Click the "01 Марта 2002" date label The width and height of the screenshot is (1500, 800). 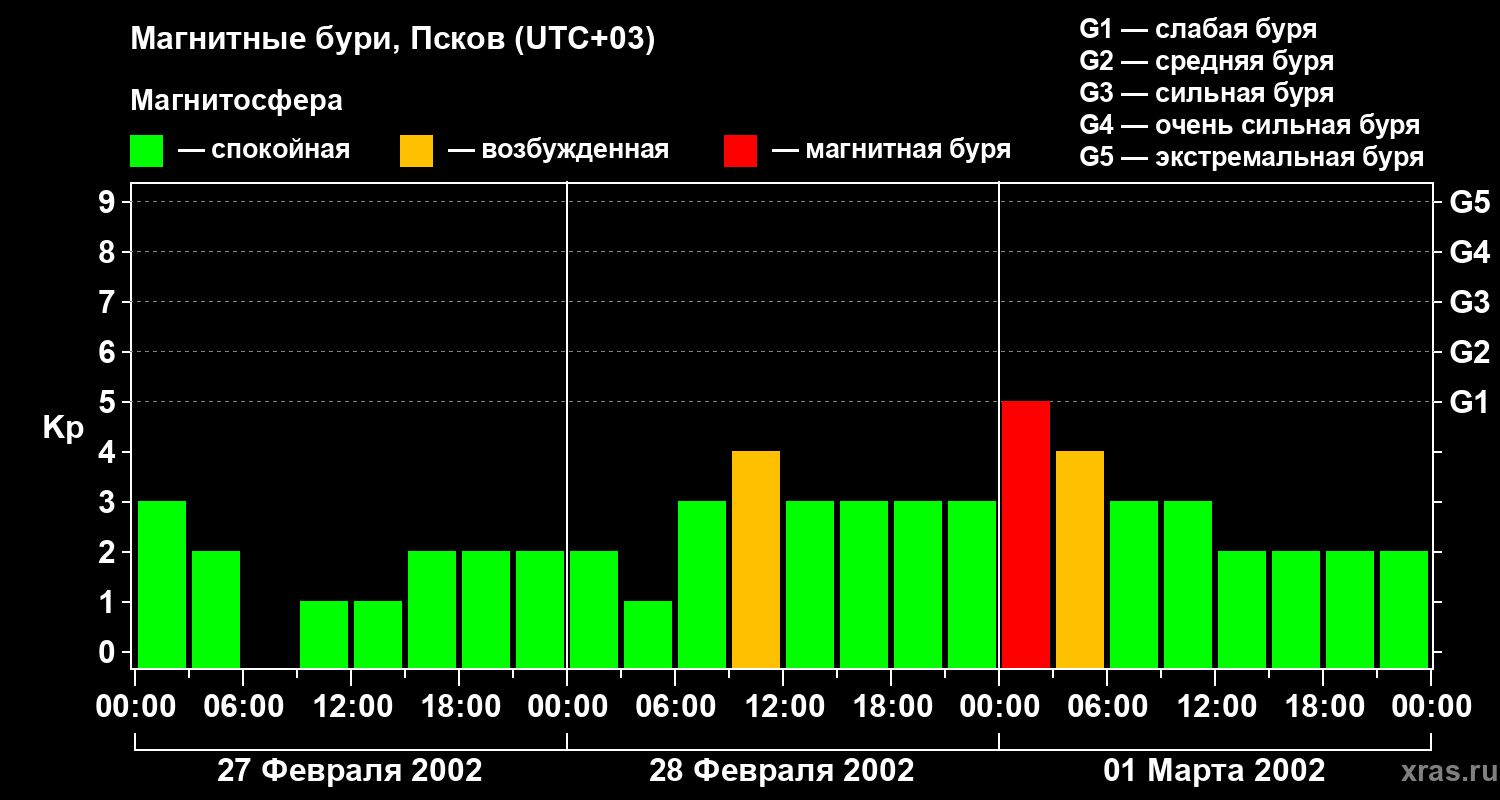point(1214,771)
